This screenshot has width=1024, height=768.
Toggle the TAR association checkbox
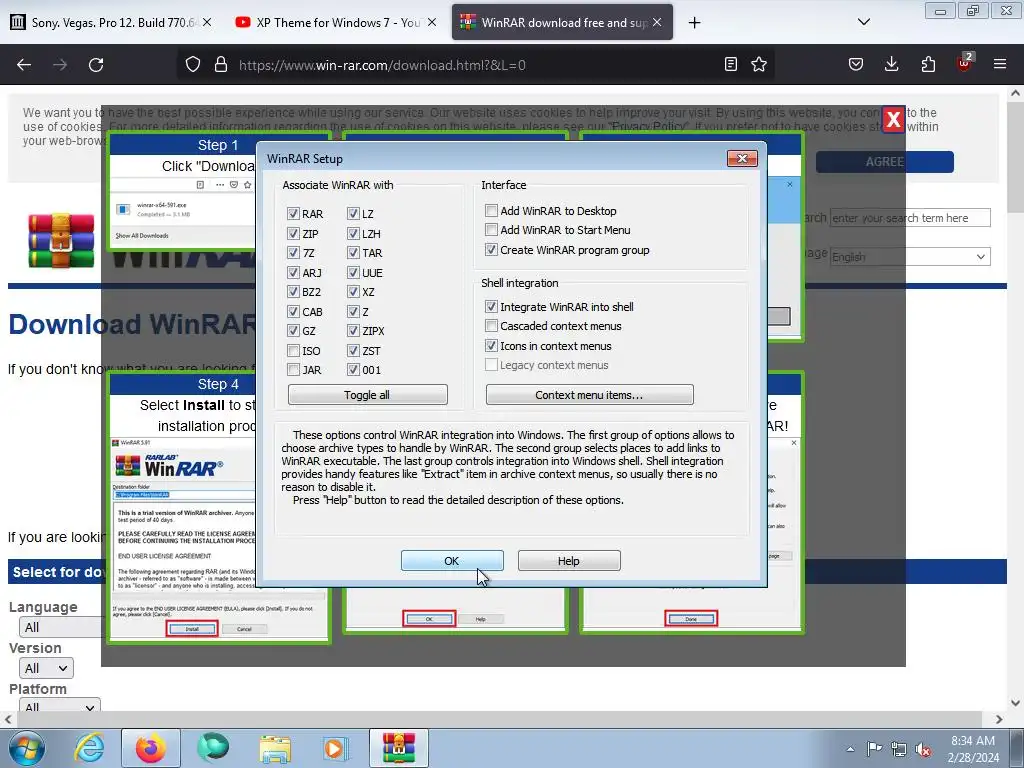point(353,253)
